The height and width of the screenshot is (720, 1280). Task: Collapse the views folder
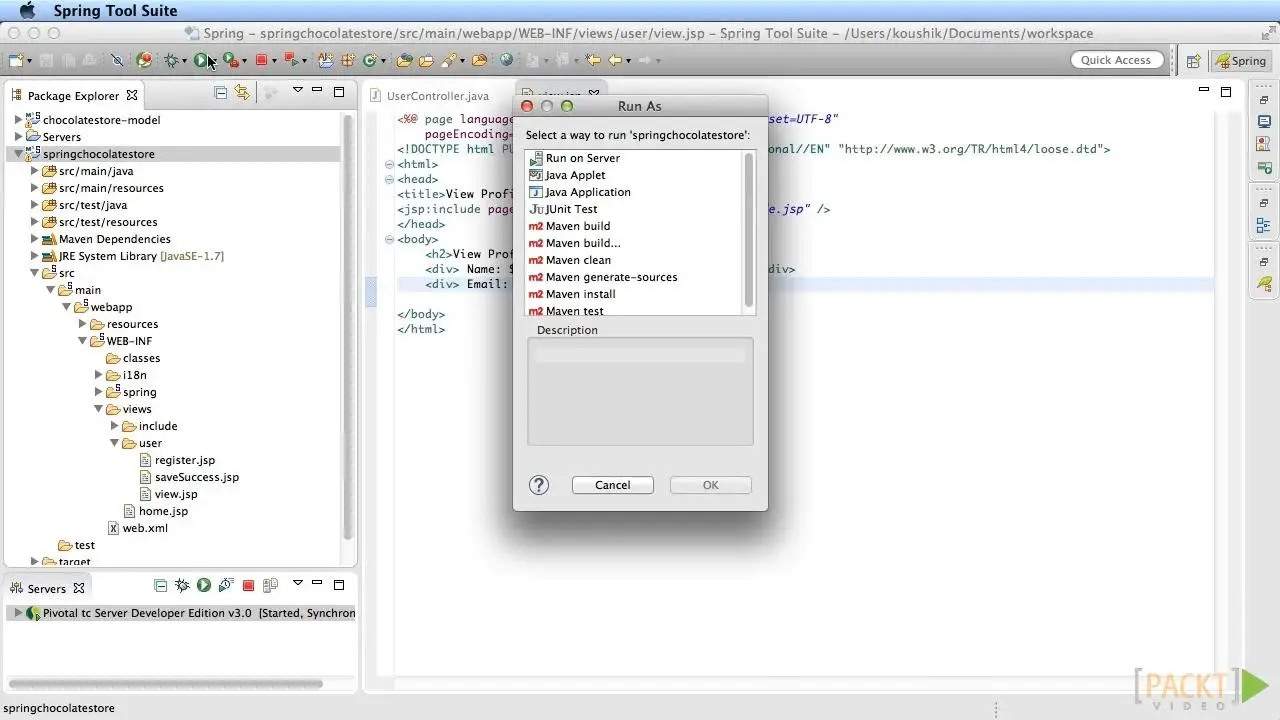point(98,409)
